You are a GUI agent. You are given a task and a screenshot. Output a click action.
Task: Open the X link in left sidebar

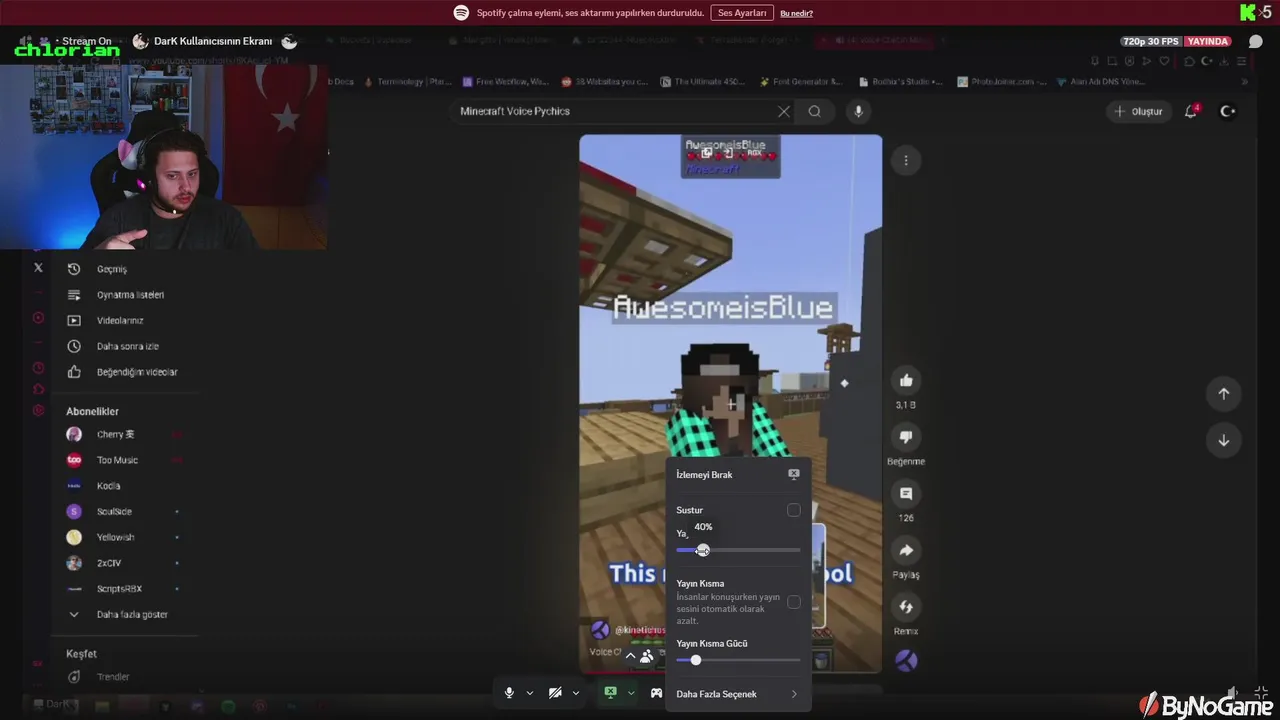[x=38, y=268]
